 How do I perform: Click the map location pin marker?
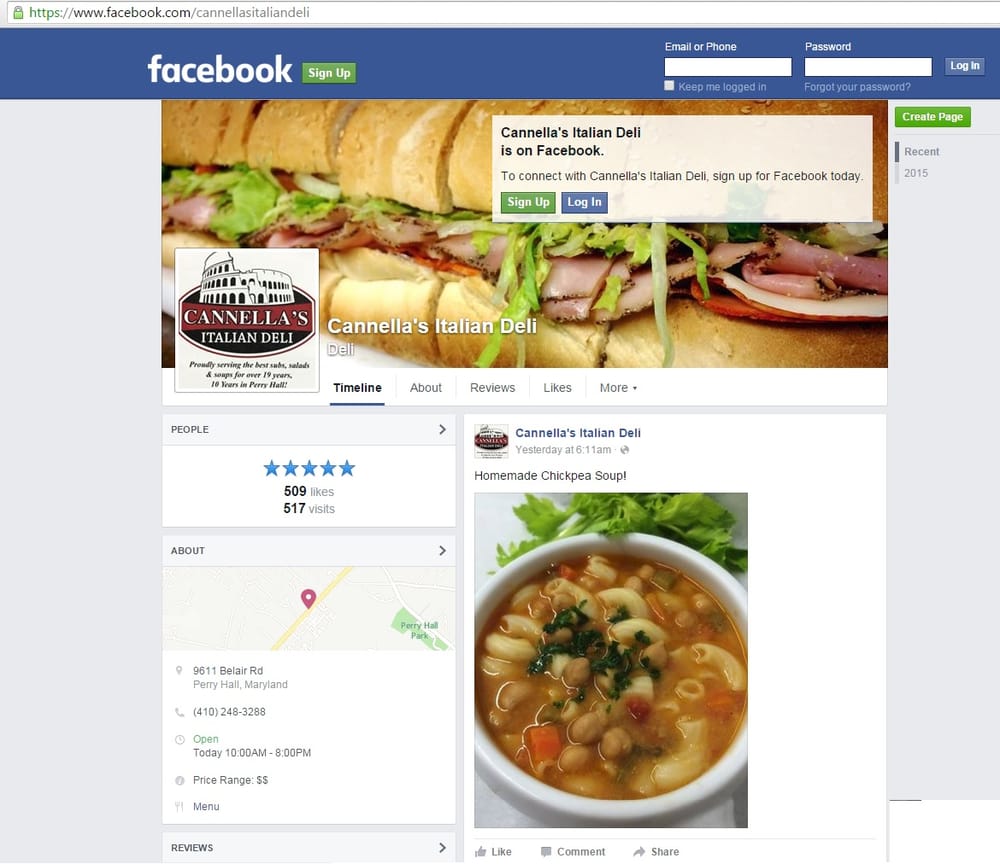pos(308,598)
